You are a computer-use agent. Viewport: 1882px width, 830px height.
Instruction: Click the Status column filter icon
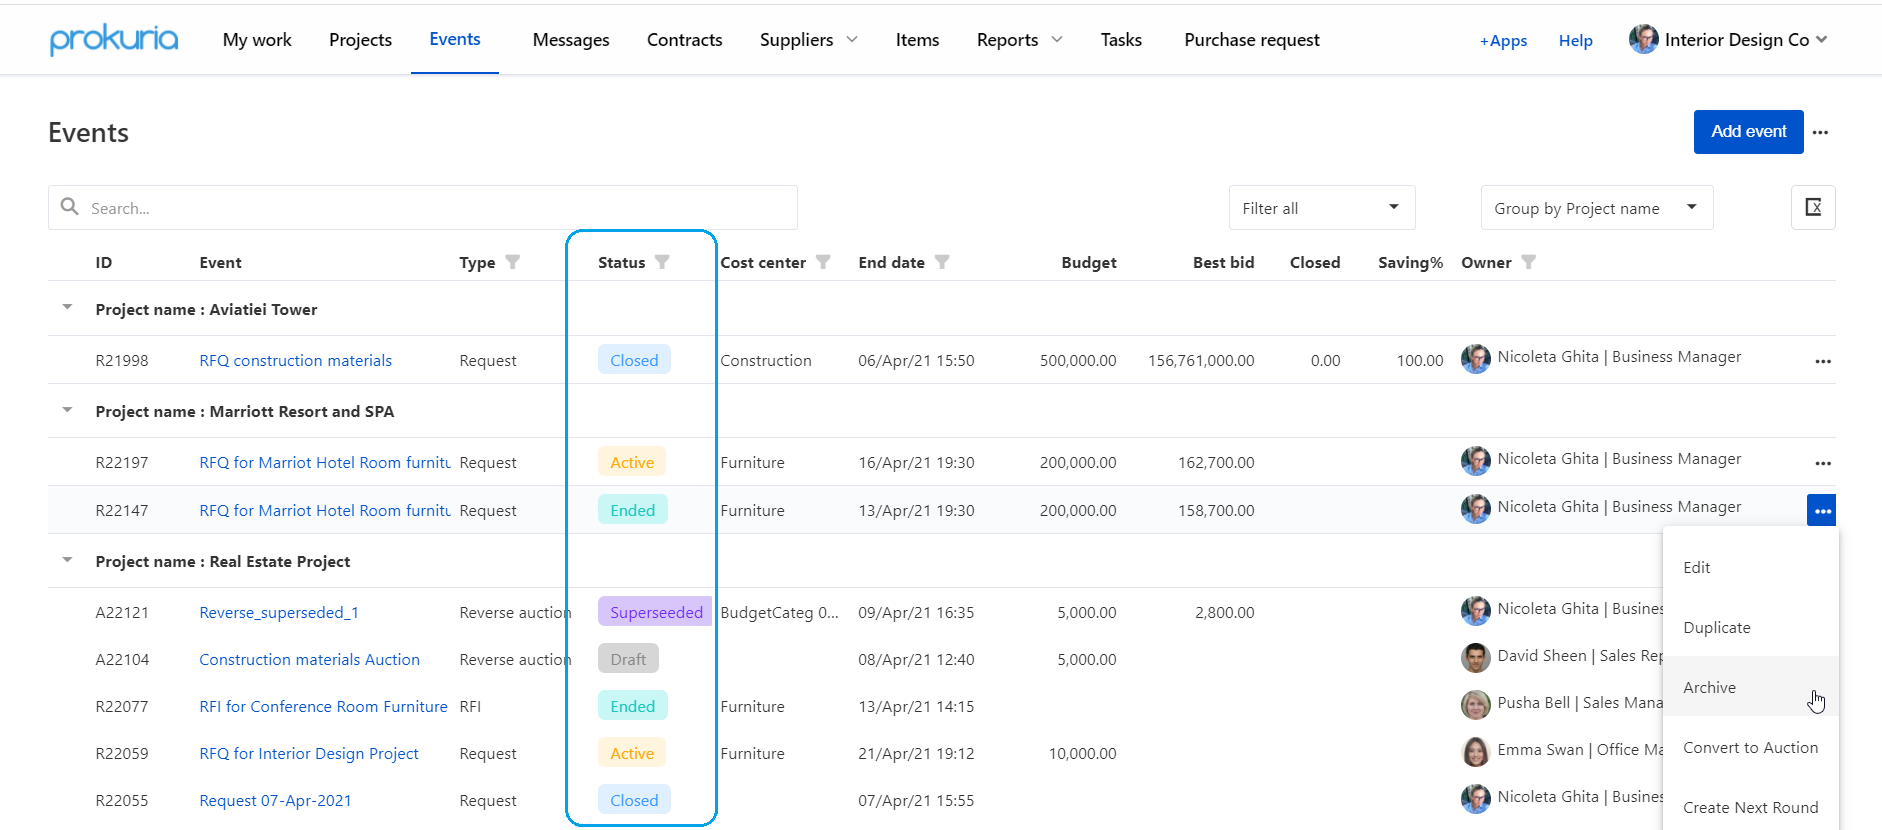(662, 262)
